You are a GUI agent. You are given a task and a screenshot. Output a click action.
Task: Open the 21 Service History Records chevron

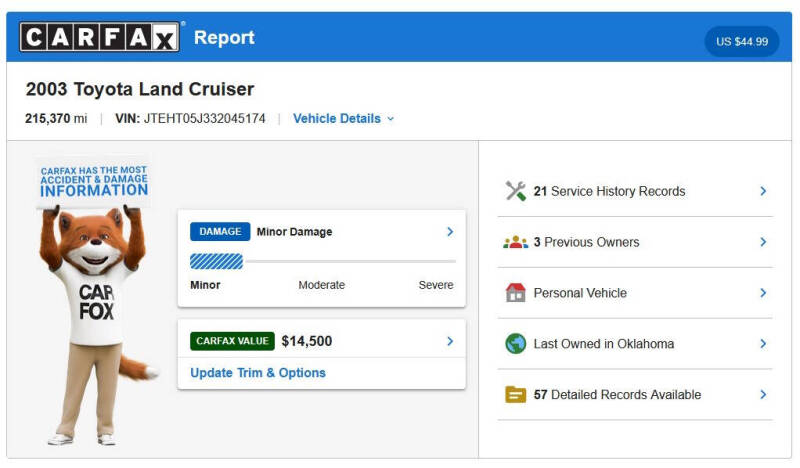click(763, 191)
